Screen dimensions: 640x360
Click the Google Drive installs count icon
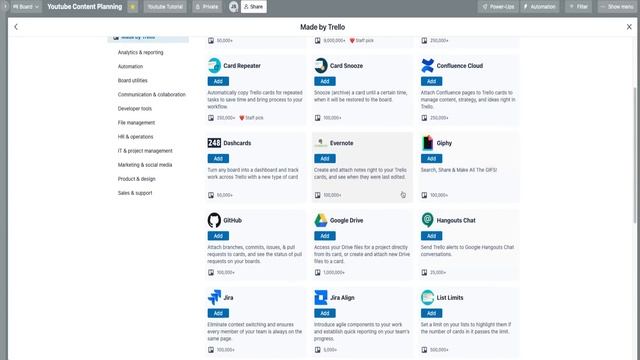point(318,273)
